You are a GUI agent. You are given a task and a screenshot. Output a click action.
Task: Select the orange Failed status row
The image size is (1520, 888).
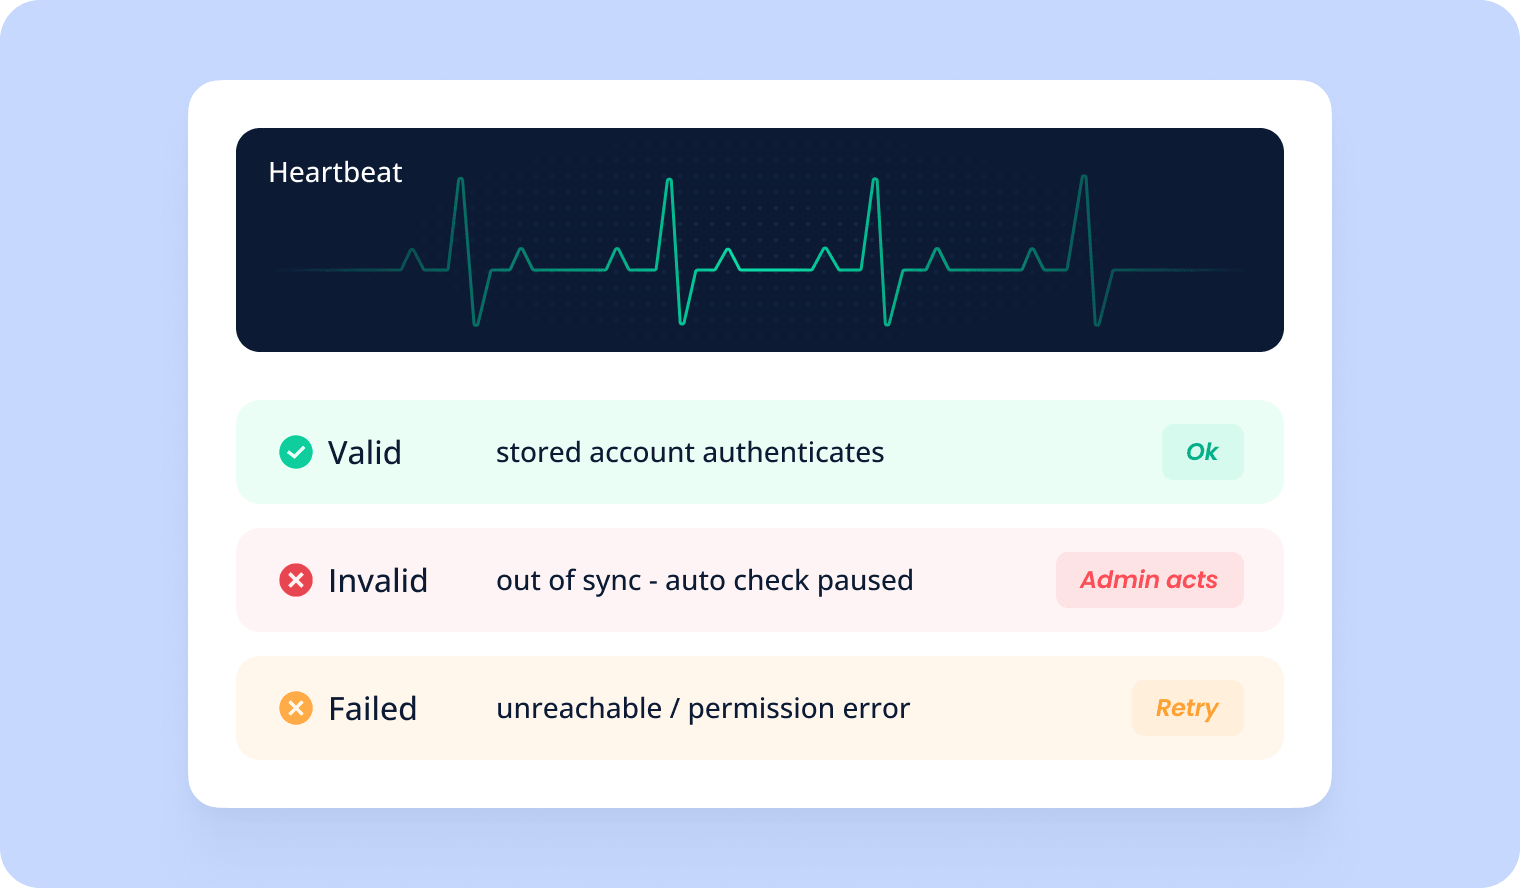760,708
